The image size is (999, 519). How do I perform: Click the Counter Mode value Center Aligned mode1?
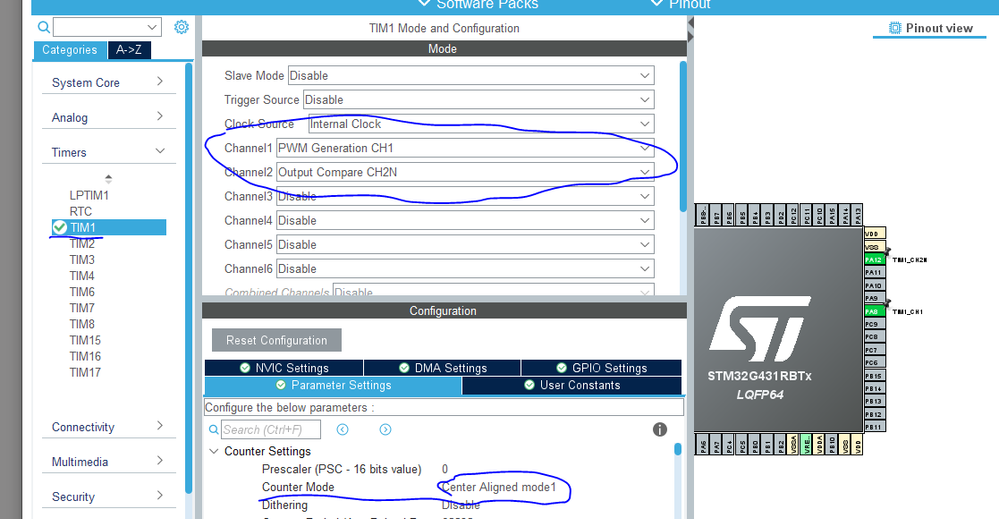(x=499, y=487)
